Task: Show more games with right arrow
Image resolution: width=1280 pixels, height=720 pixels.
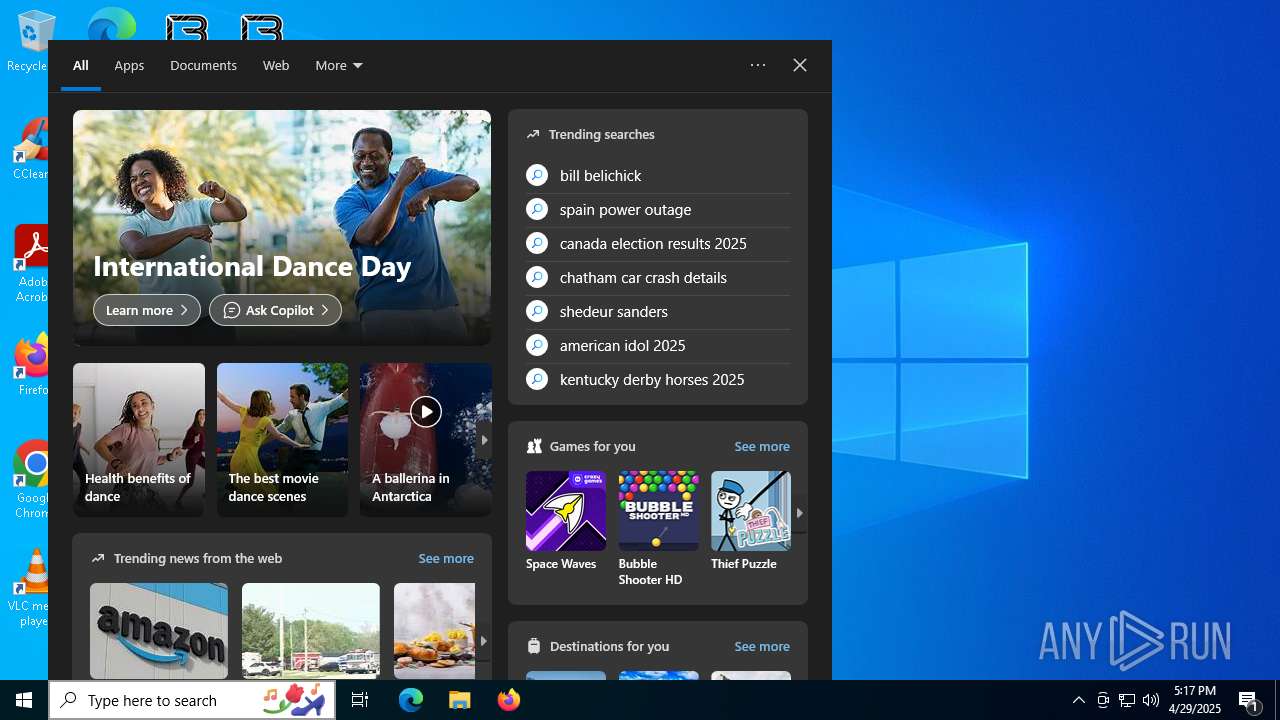Action: (799, 513)
